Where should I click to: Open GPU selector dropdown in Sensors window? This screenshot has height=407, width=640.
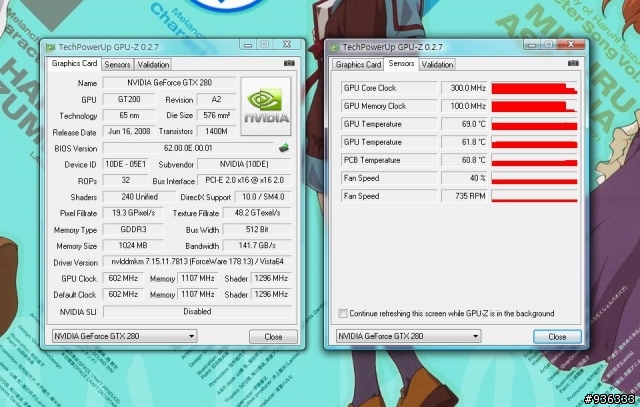(x=409, y=336)
